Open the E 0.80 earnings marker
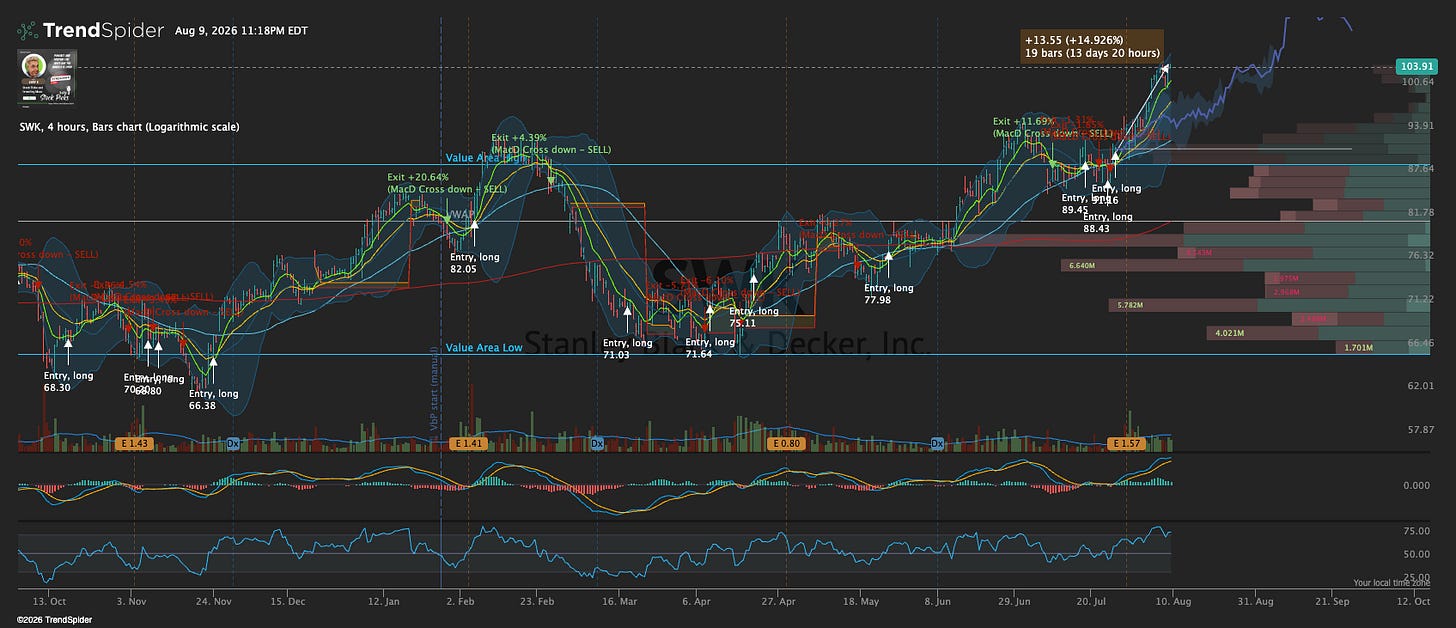Screen dimensions: 1456x628 point(787,443)
